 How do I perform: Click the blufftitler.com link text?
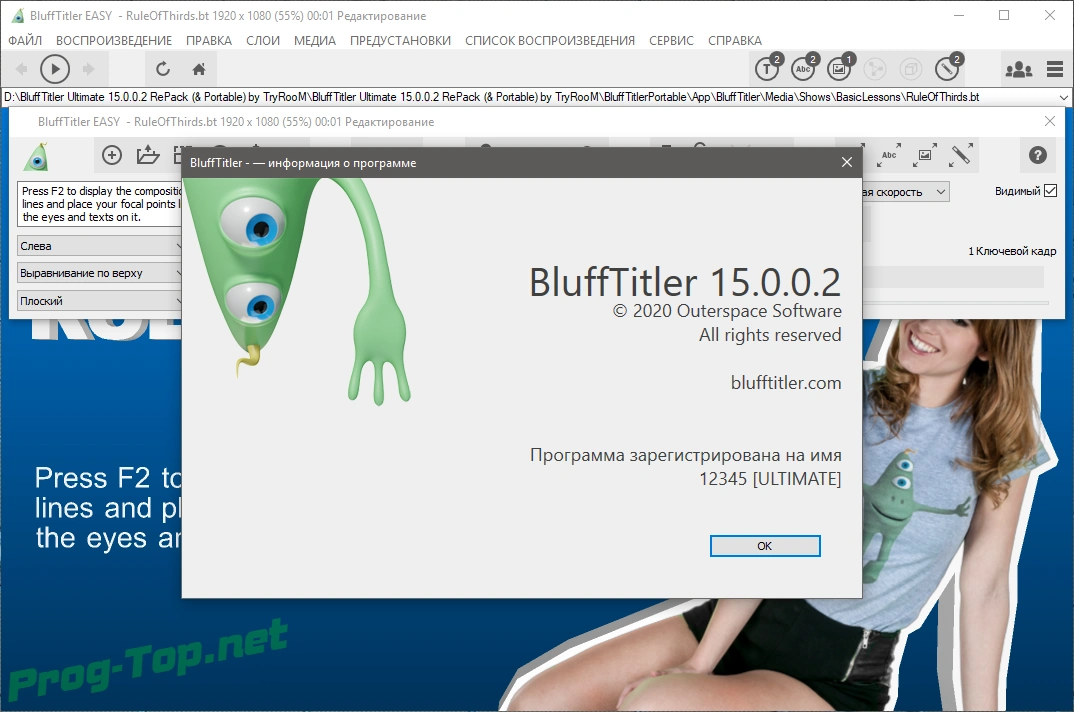pos(786,382)
